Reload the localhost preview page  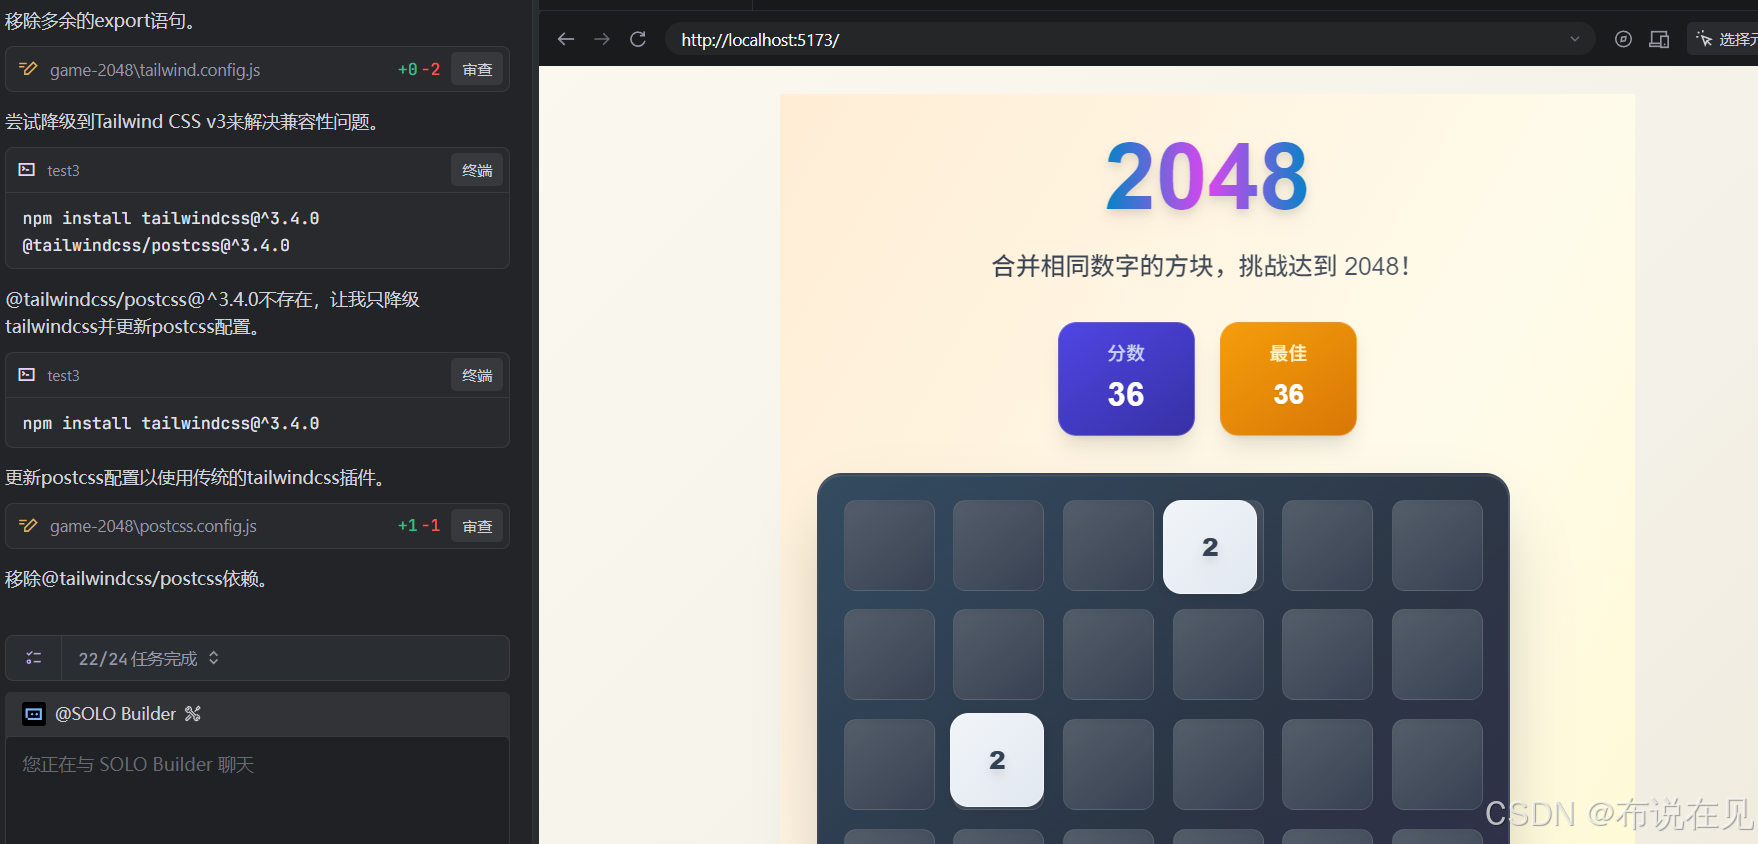pyautogui.click(x=638, y=39)
